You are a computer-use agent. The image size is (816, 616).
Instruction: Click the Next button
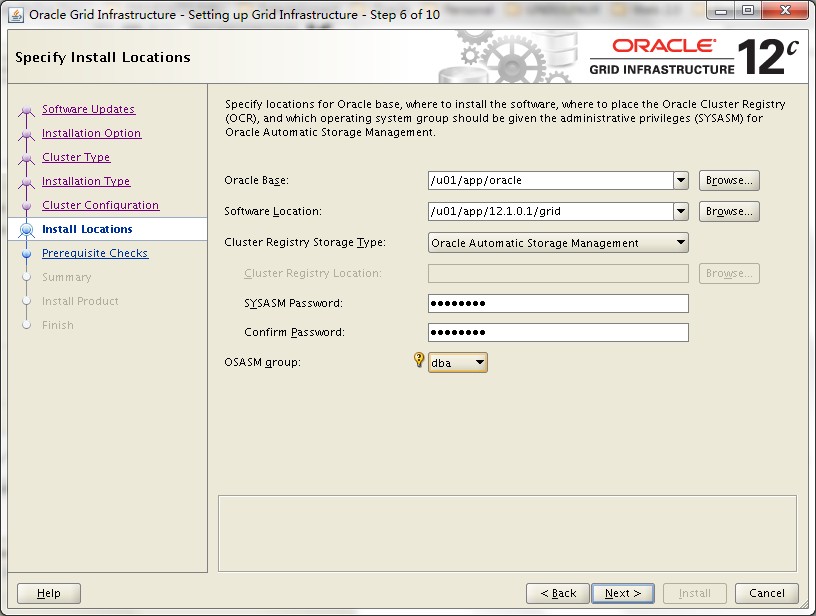click(623, 593)
